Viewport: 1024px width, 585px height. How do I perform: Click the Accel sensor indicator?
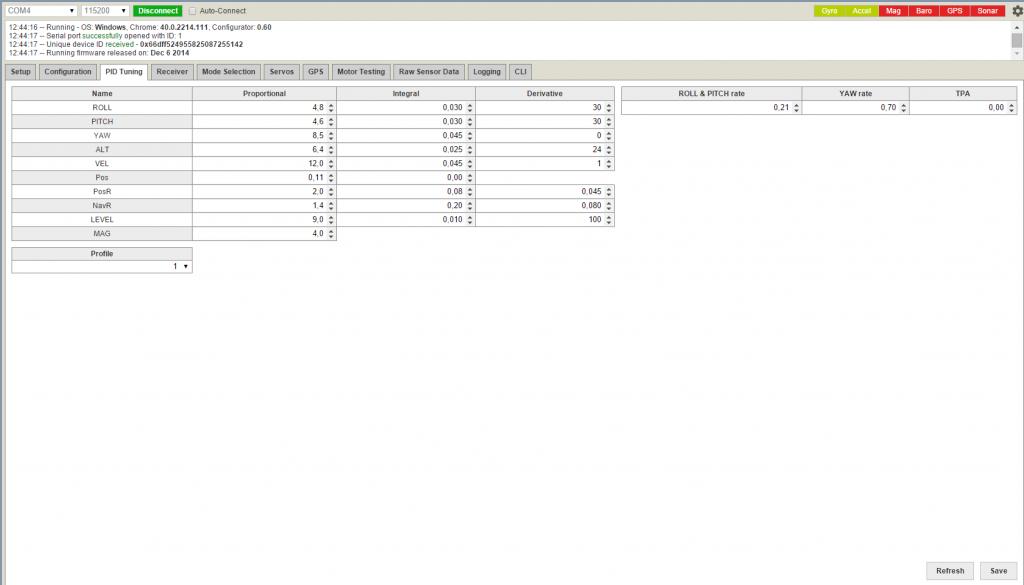(861, 11)
